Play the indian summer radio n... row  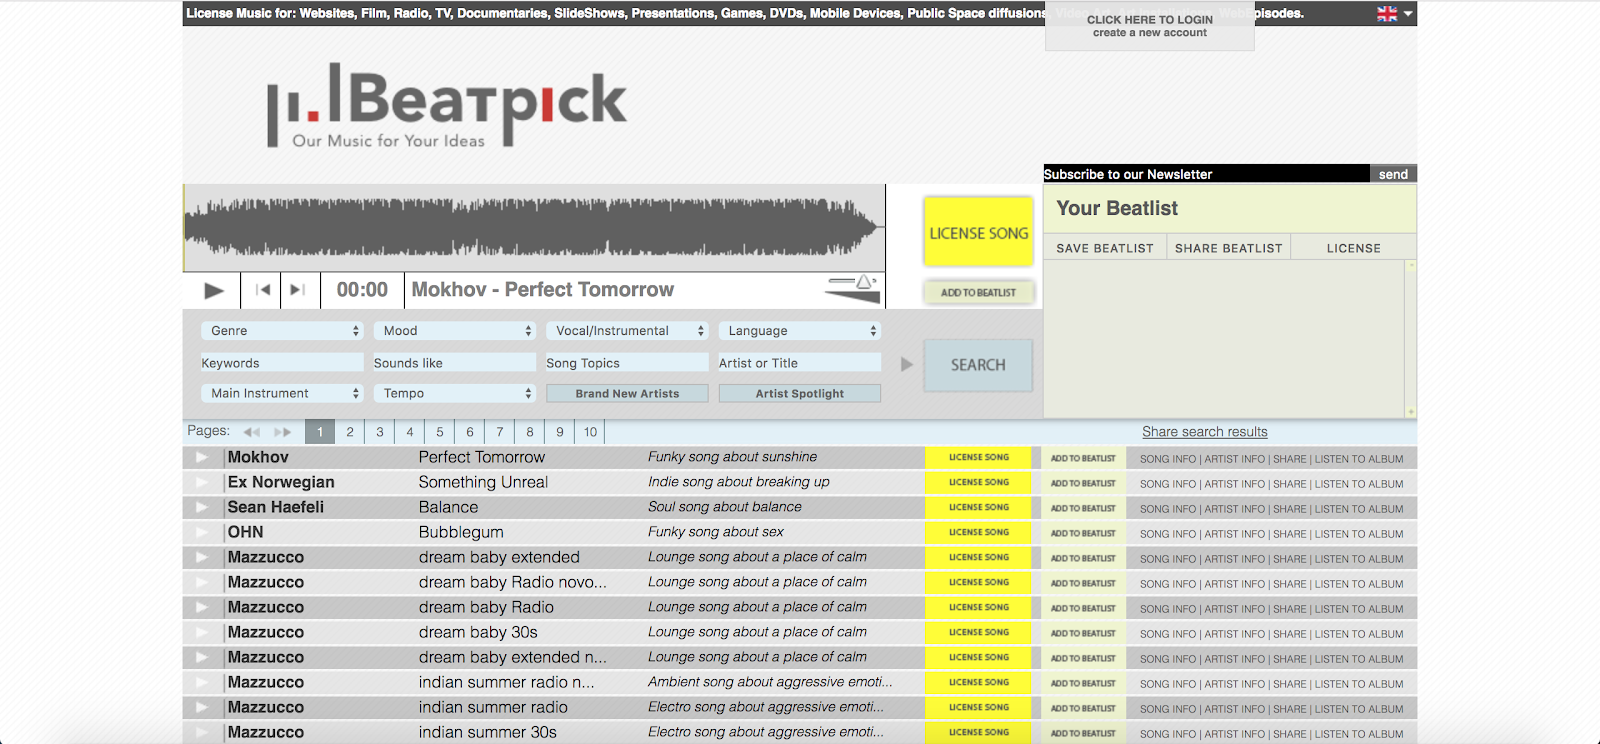coord(202,682)
